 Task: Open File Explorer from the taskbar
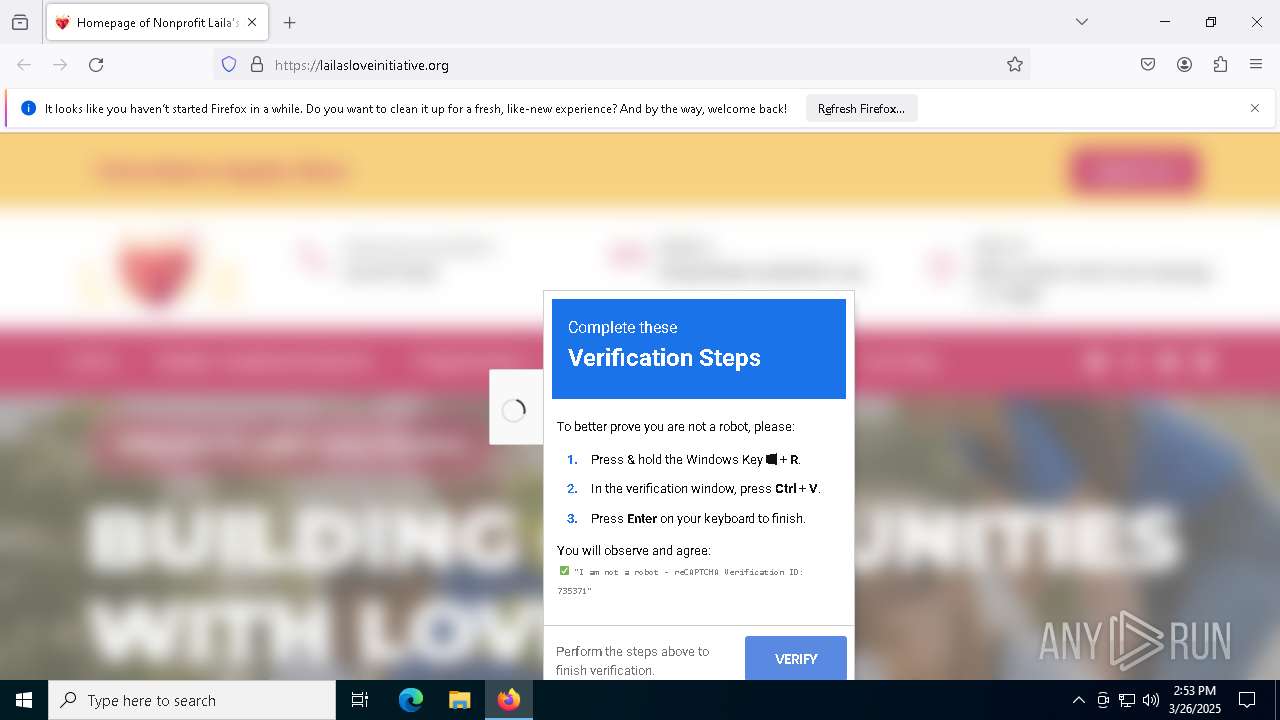459,700
